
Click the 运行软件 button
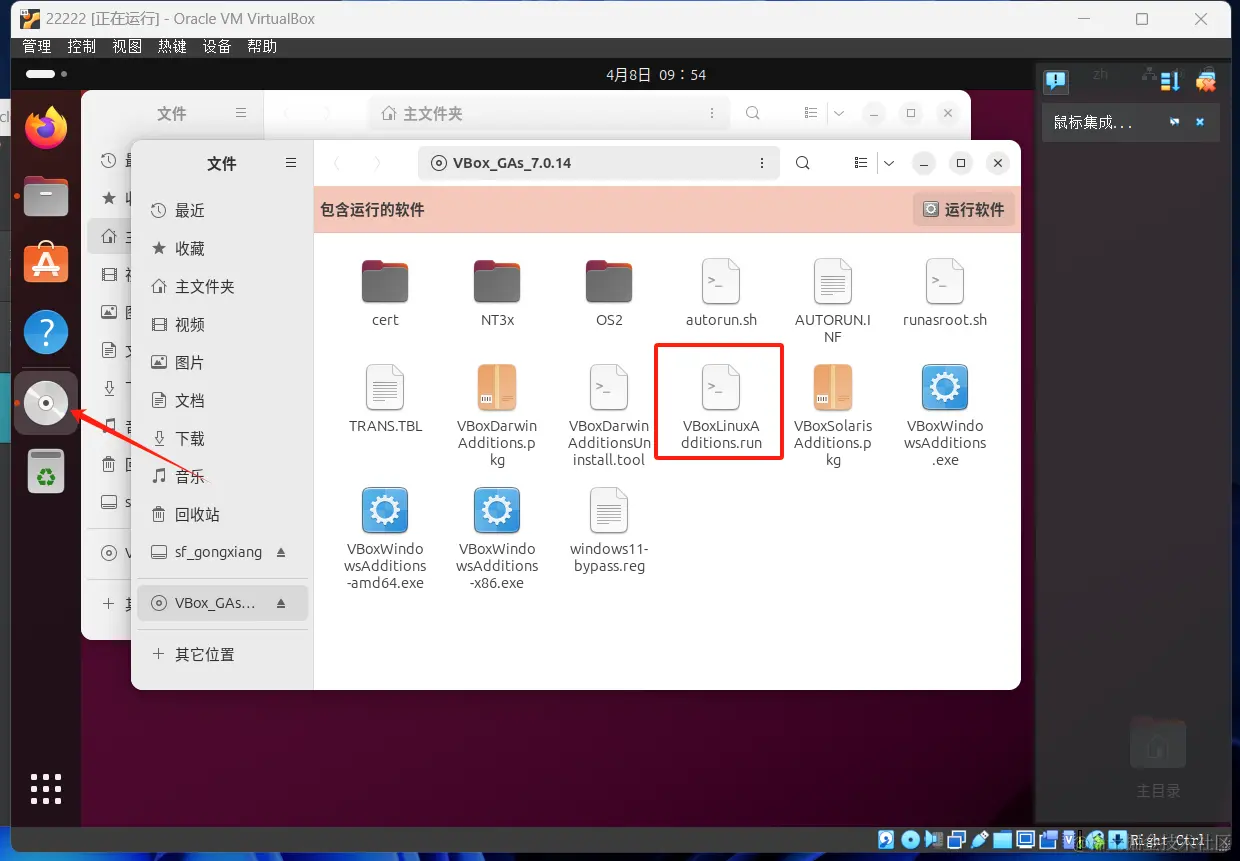pyautogui.click(x=964, y=209)
